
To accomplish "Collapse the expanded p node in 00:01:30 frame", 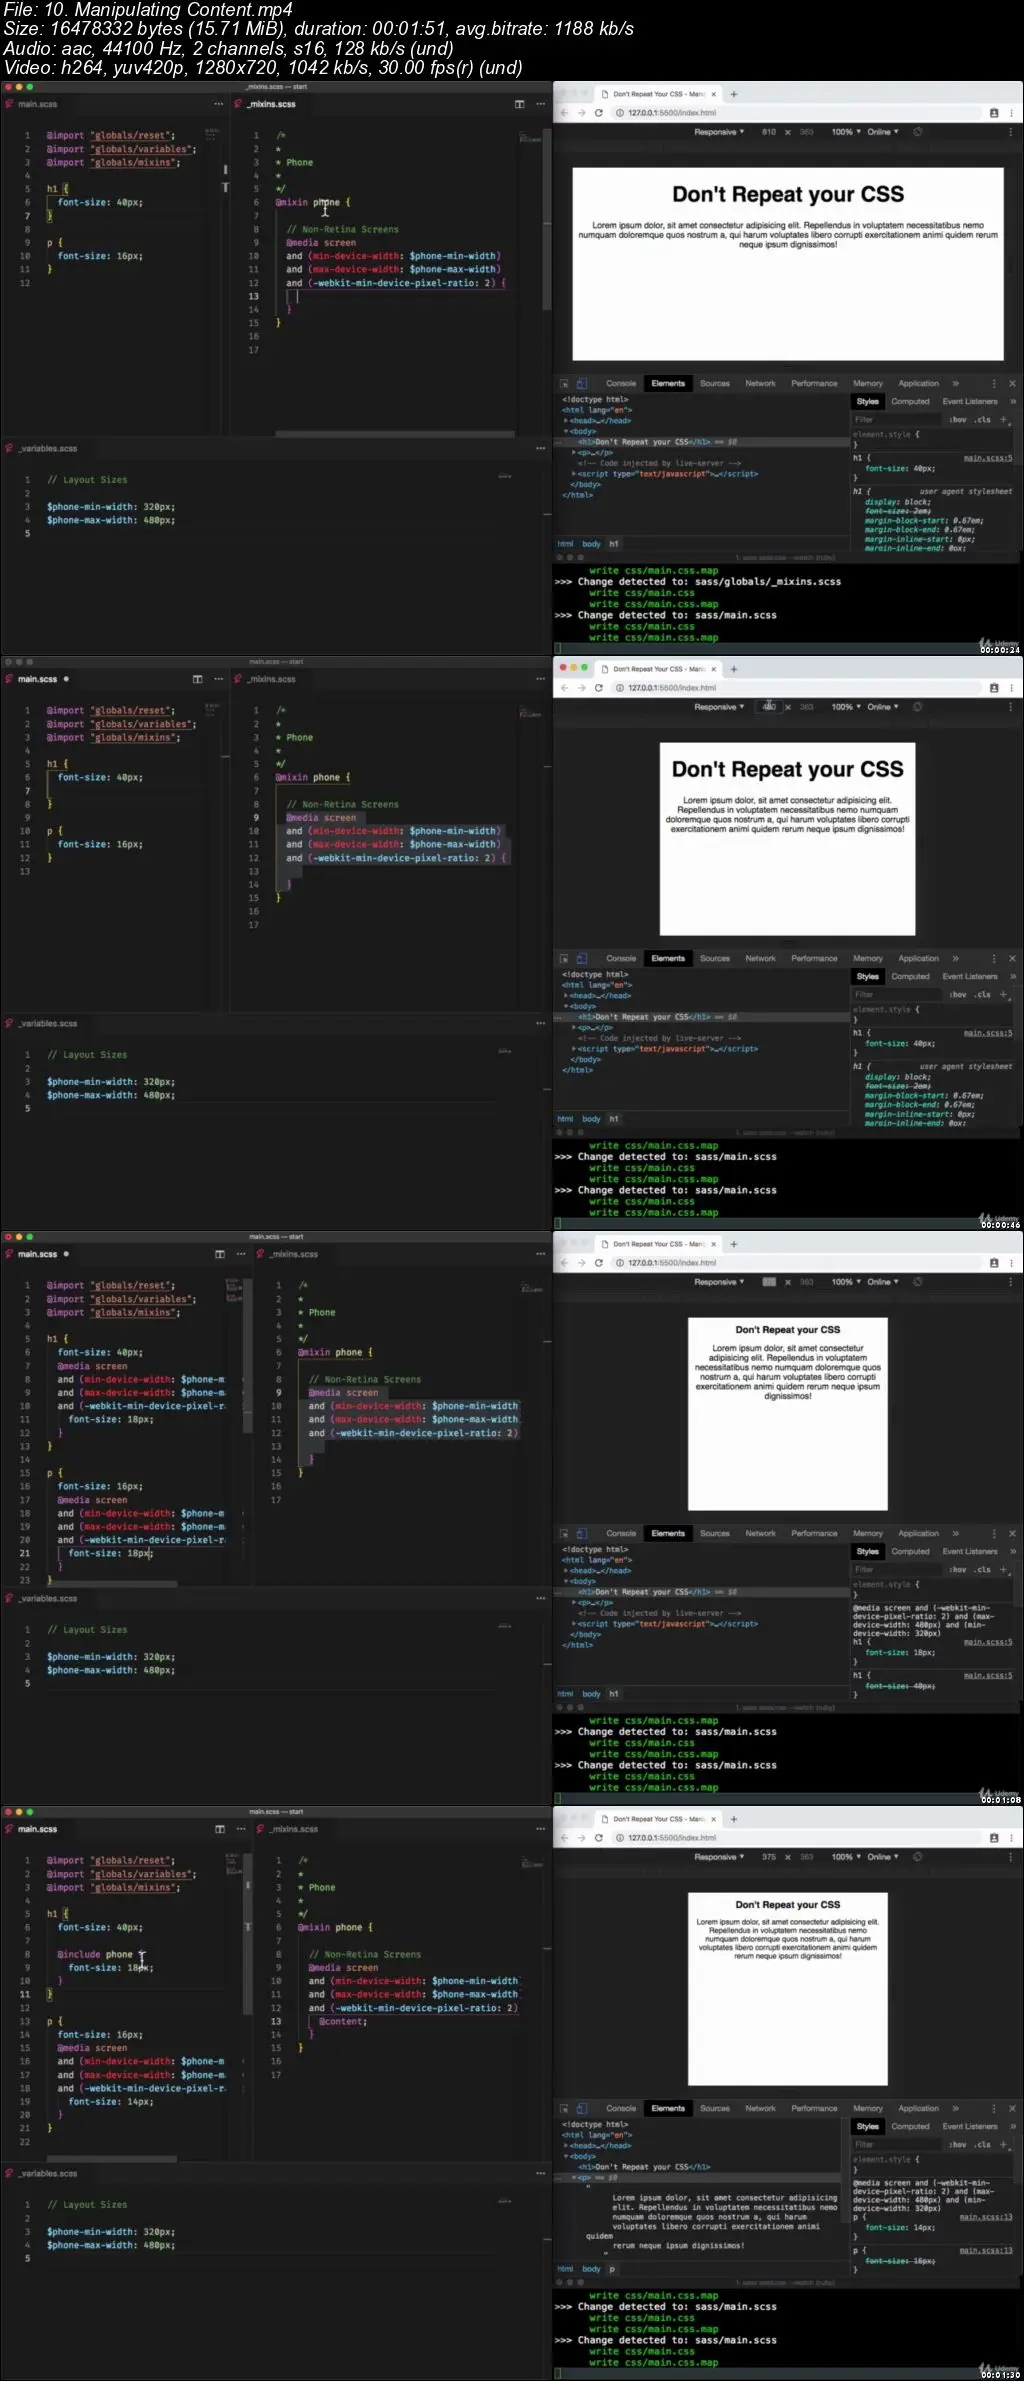I will click(574, 2178).
